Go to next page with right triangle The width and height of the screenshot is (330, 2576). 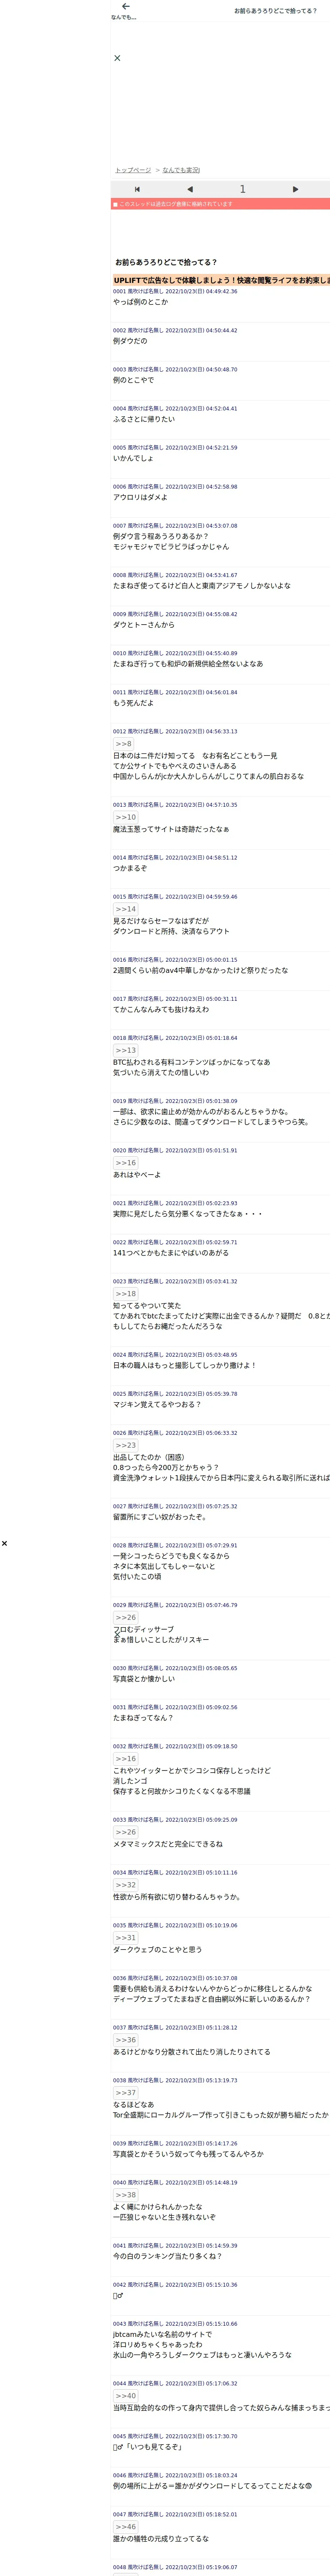click(295, 189)
